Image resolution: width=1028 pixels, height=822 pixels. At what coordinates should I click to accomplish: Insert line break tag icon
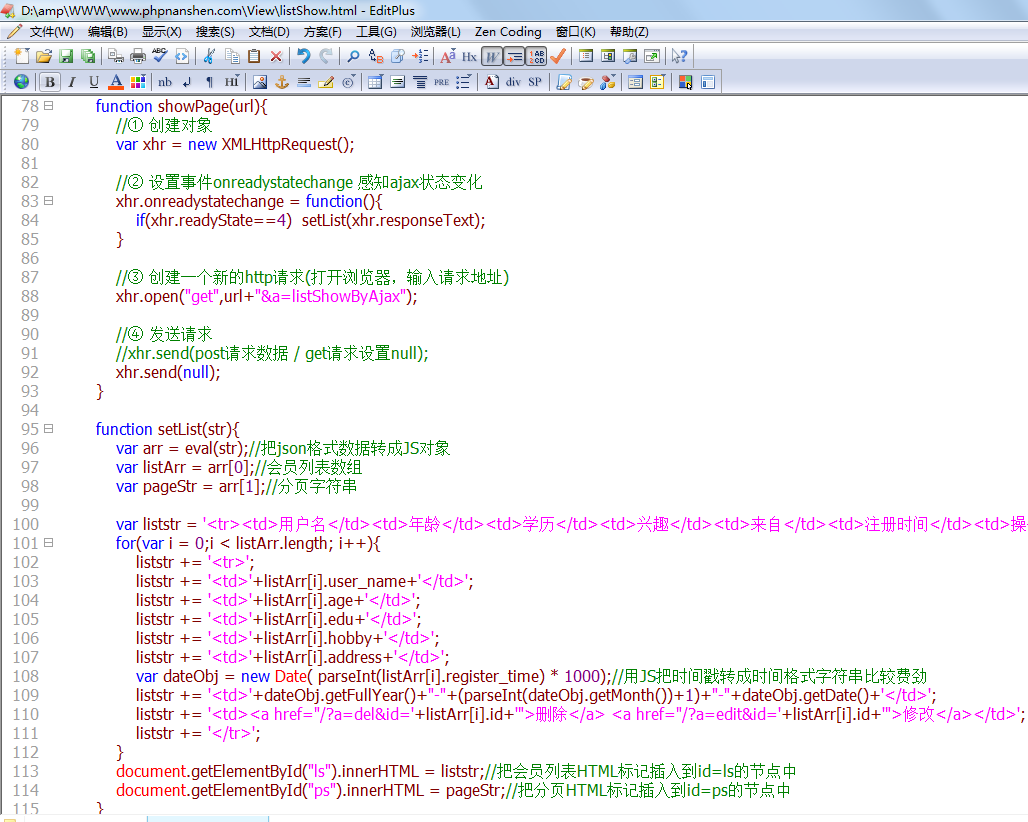[188, 82]
